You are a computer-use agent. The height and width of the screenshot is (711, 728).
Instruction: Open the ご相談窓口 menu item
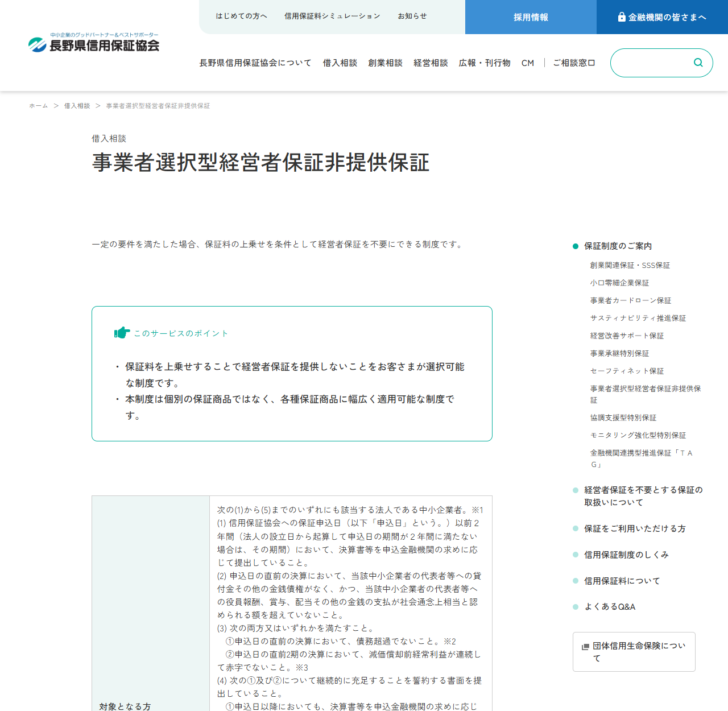(x=574, y=63)
